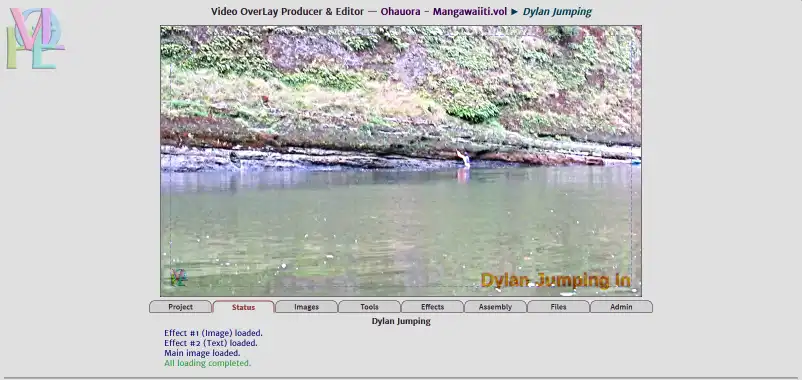Screen dimensions: 802x380
Task: Open the Mangawaiiti.vol link in the header
Action: pyautogui.click(x=470, y=12)
